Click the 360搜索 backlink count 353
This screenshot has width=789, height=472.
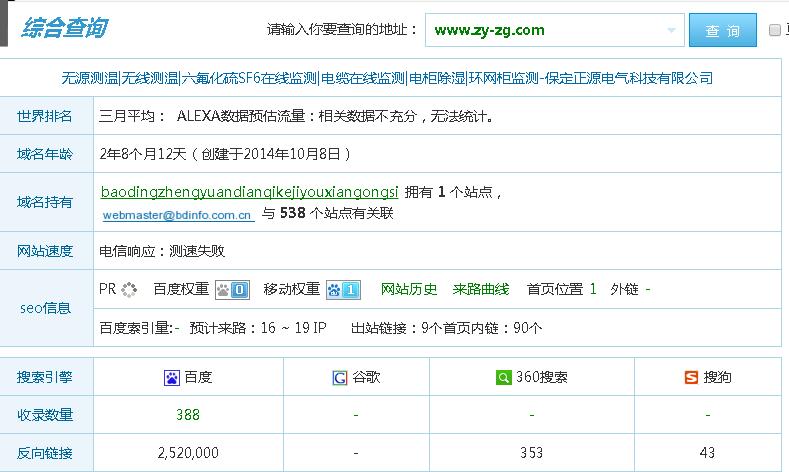[x=531, y=453]
